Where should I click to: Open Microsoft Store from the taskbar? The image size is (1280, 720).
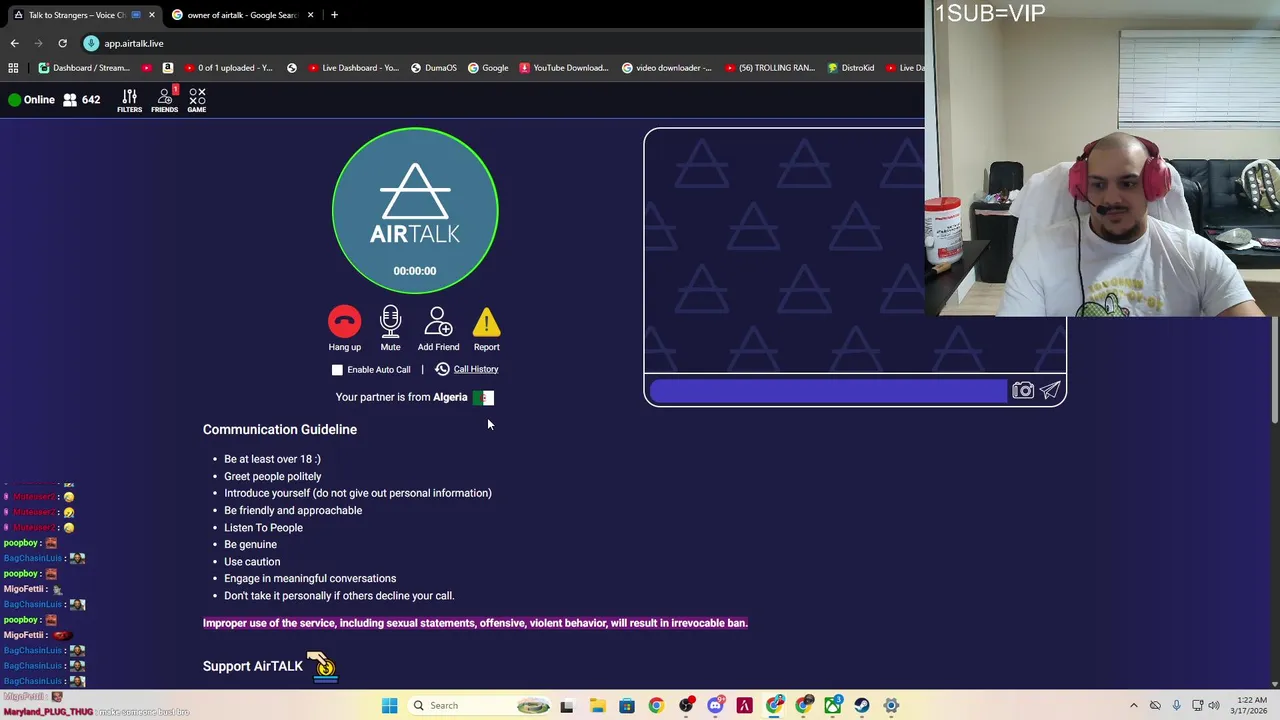tap(626, 706)
